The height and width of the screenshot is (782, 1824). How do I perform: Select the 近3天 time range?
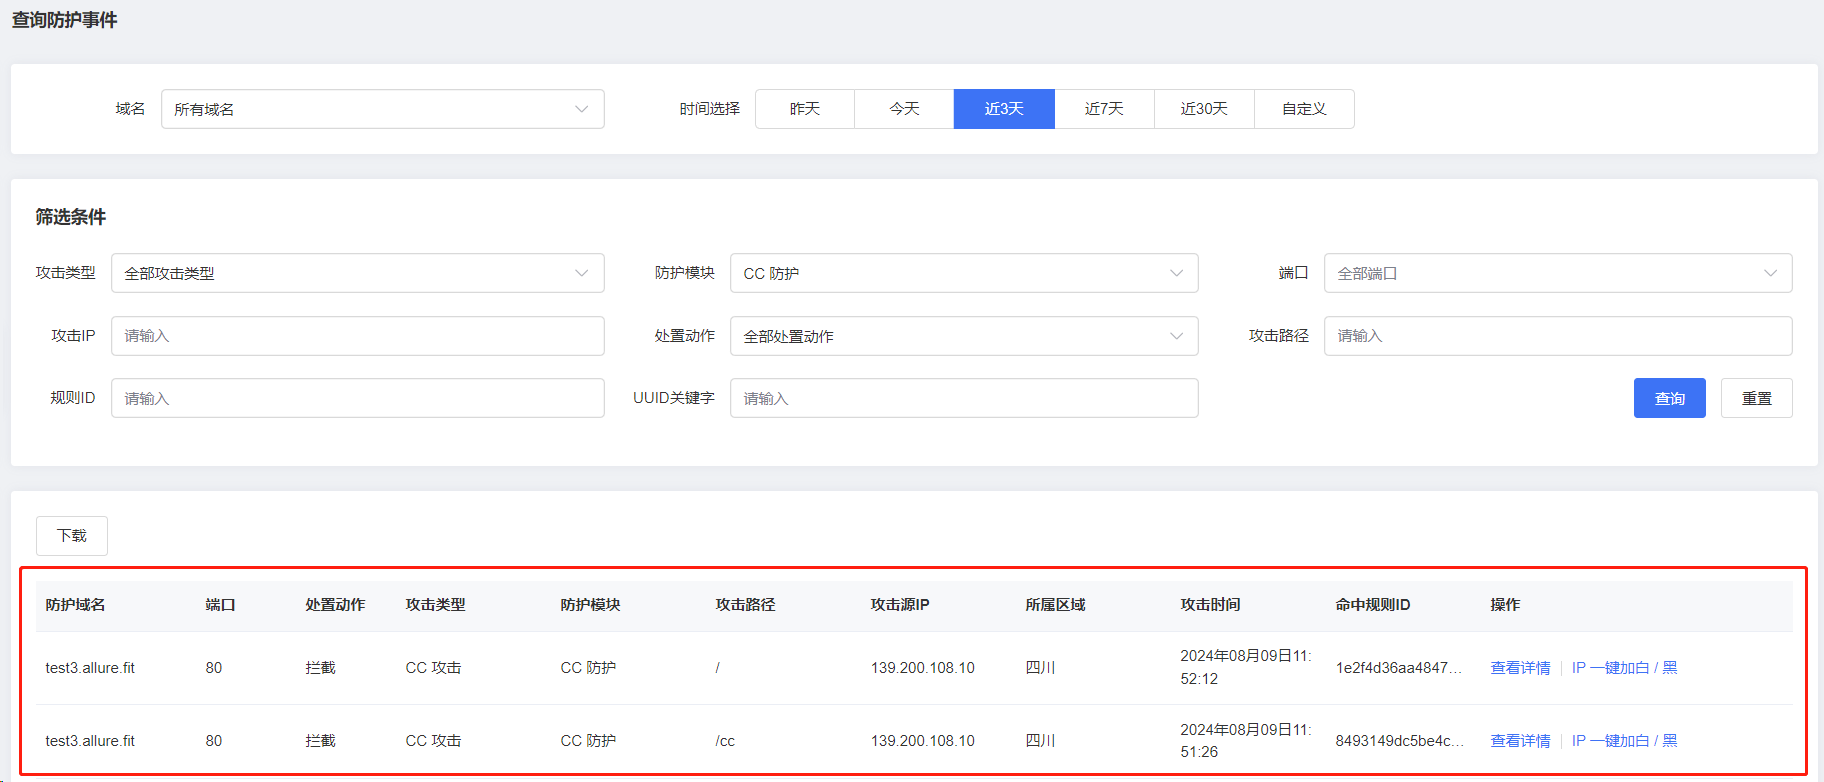pos(1004,109)
